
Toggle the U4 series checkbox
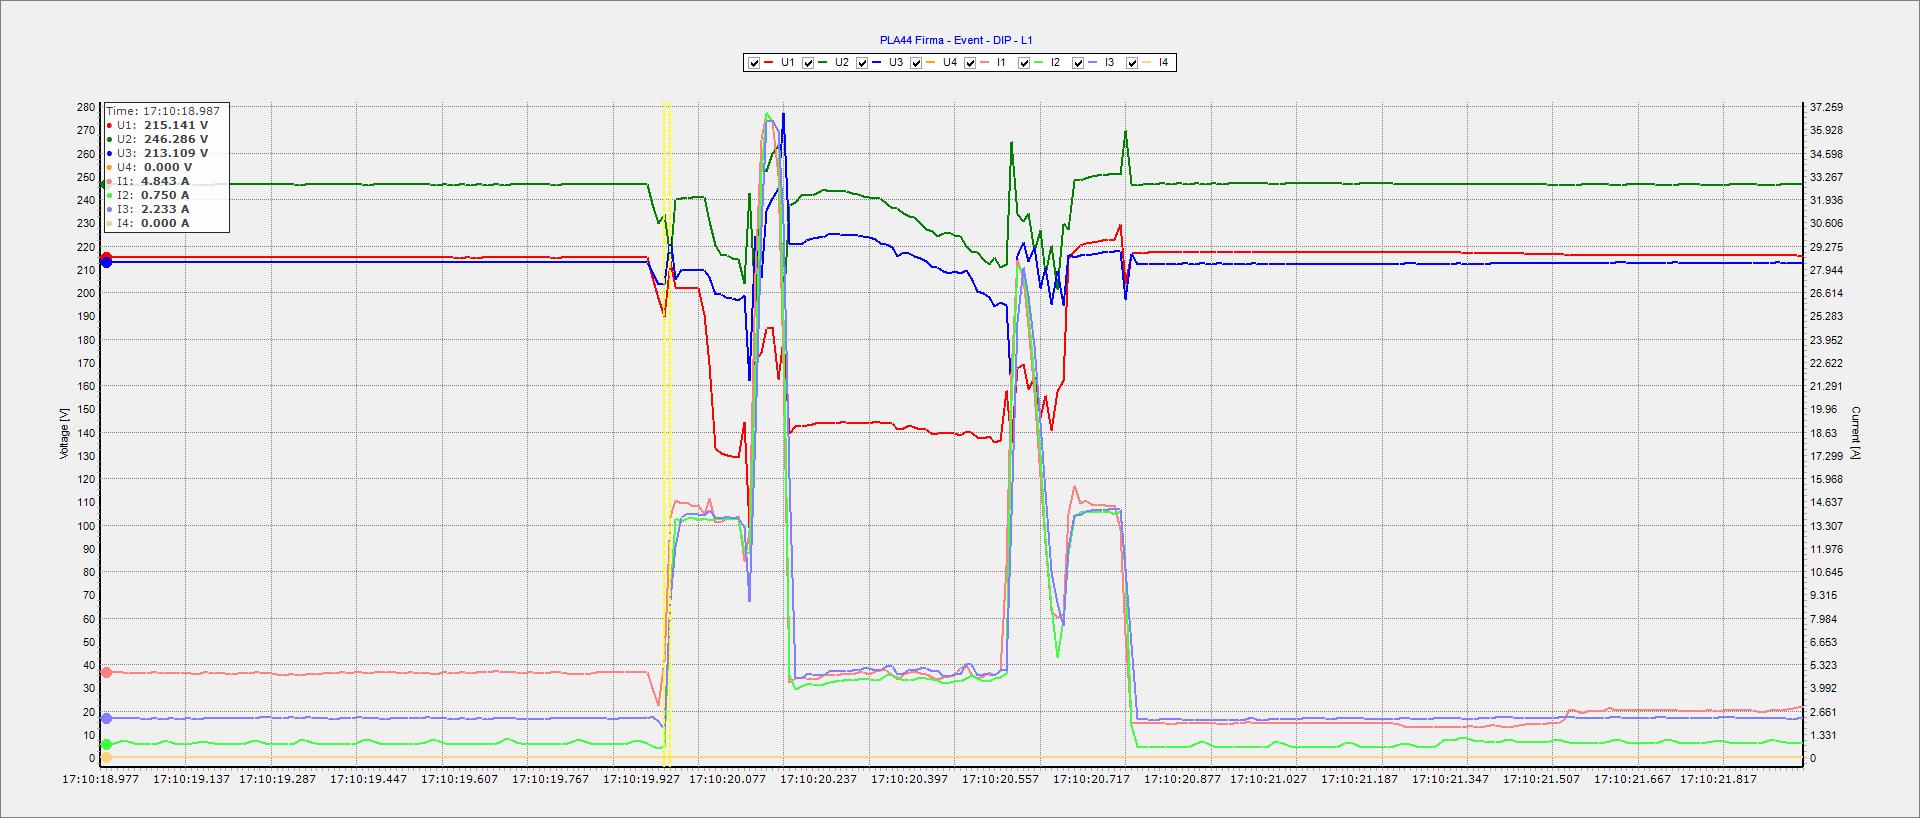click(x=916, y=63)
